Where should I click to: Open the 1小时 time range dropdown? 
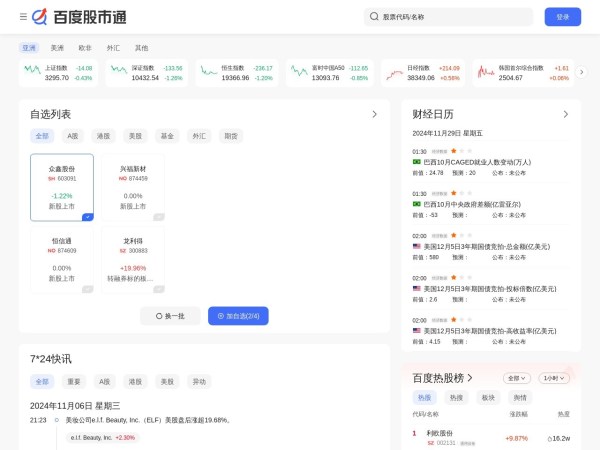coord(553,378)
